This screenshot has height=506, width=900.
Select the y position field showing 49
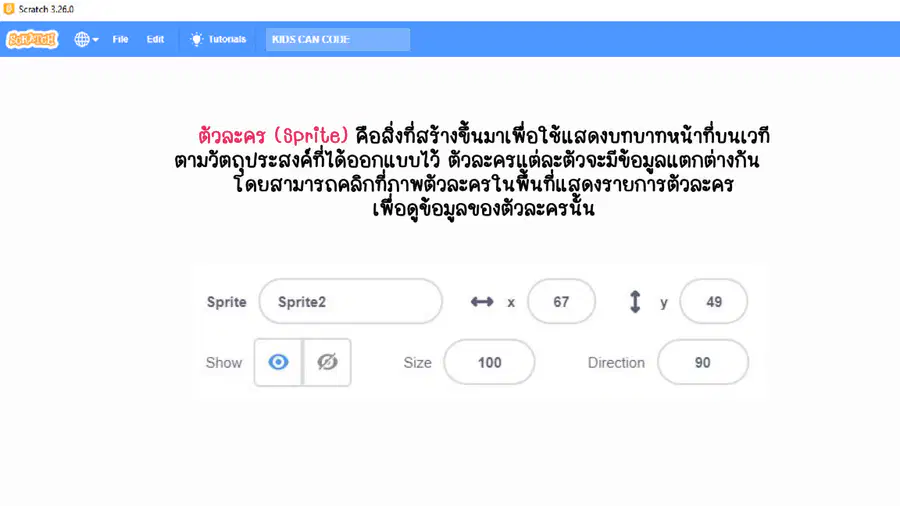713,301
